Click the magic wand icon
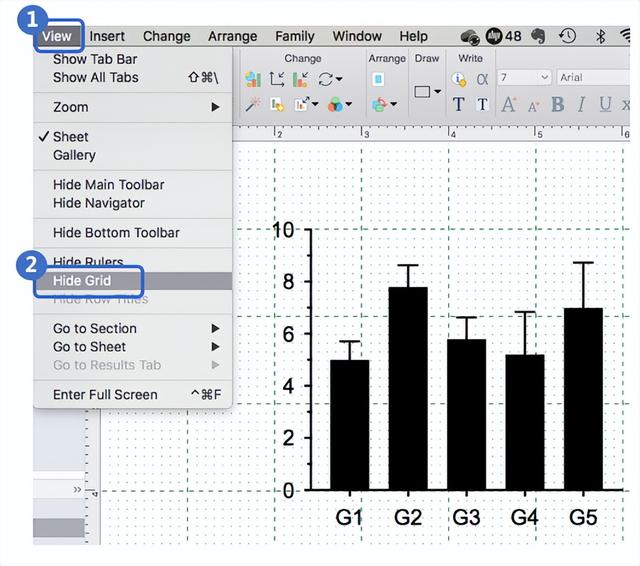The height and width of the screenshot is (566, 640). tap(253, 104)
